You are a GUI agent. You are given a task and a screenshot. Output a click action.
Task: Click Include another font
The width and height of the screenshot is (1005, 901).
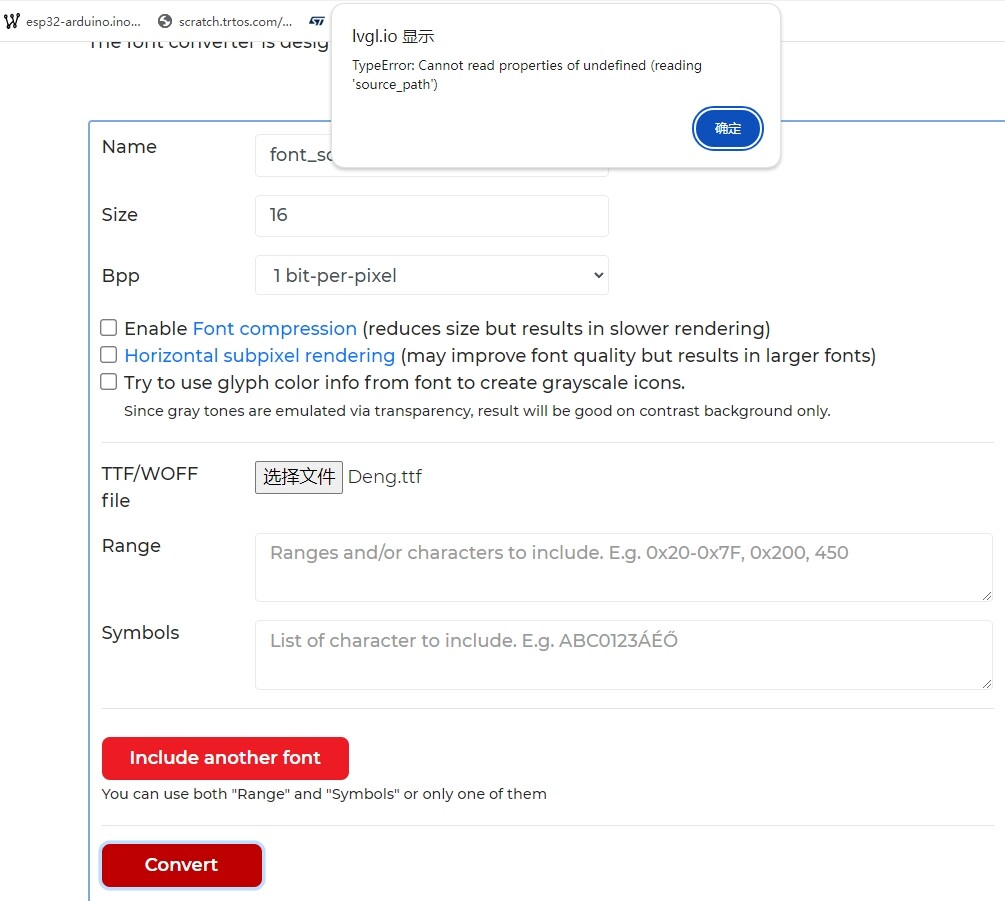coord(224,758)
